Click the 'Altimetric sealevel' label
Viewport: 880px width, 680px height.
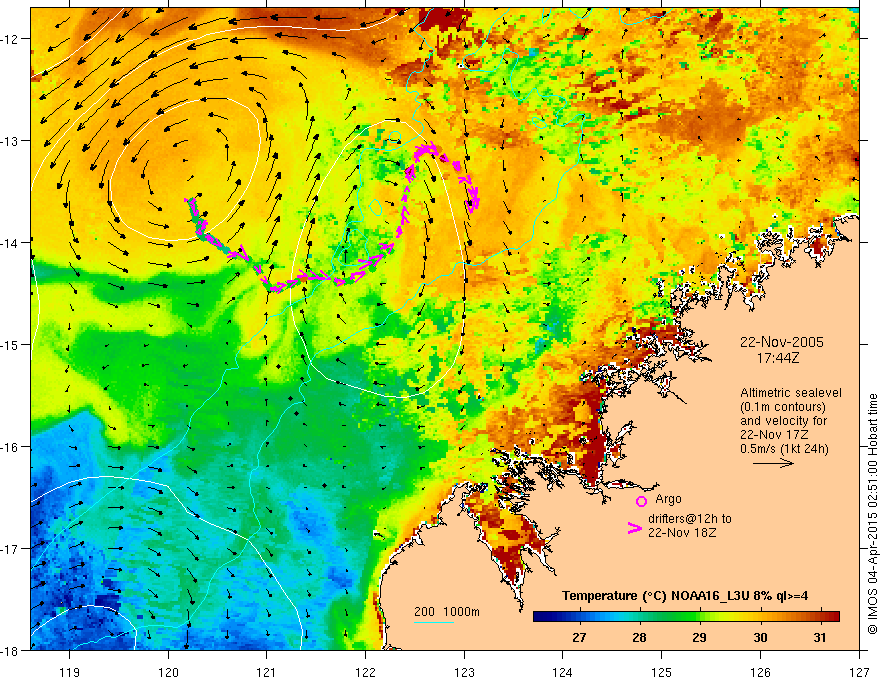click(x=791, y=393)
